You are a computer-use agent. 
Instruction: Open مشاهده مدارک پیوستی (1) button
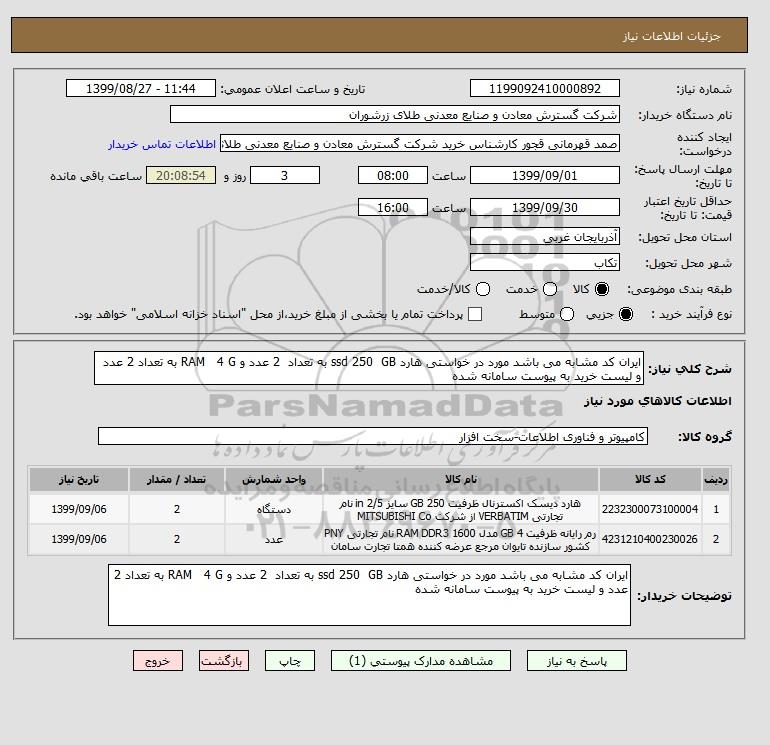point(421,661)
